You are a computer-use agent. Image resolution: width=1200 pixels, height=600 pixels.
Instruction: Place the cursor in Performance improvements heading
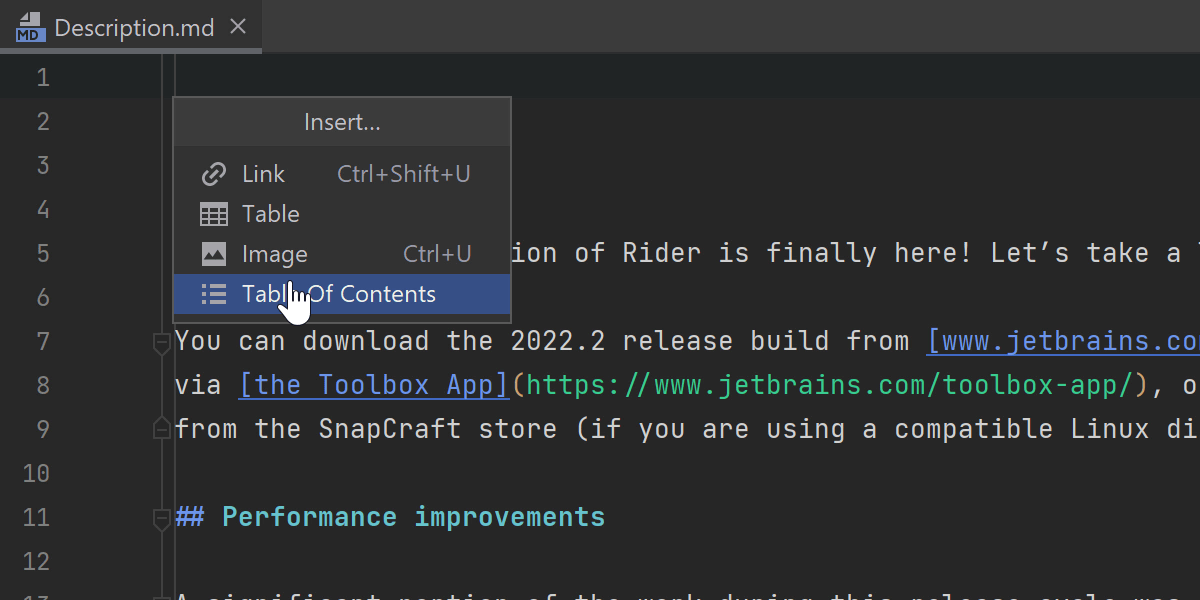click(x=412, y=517)
